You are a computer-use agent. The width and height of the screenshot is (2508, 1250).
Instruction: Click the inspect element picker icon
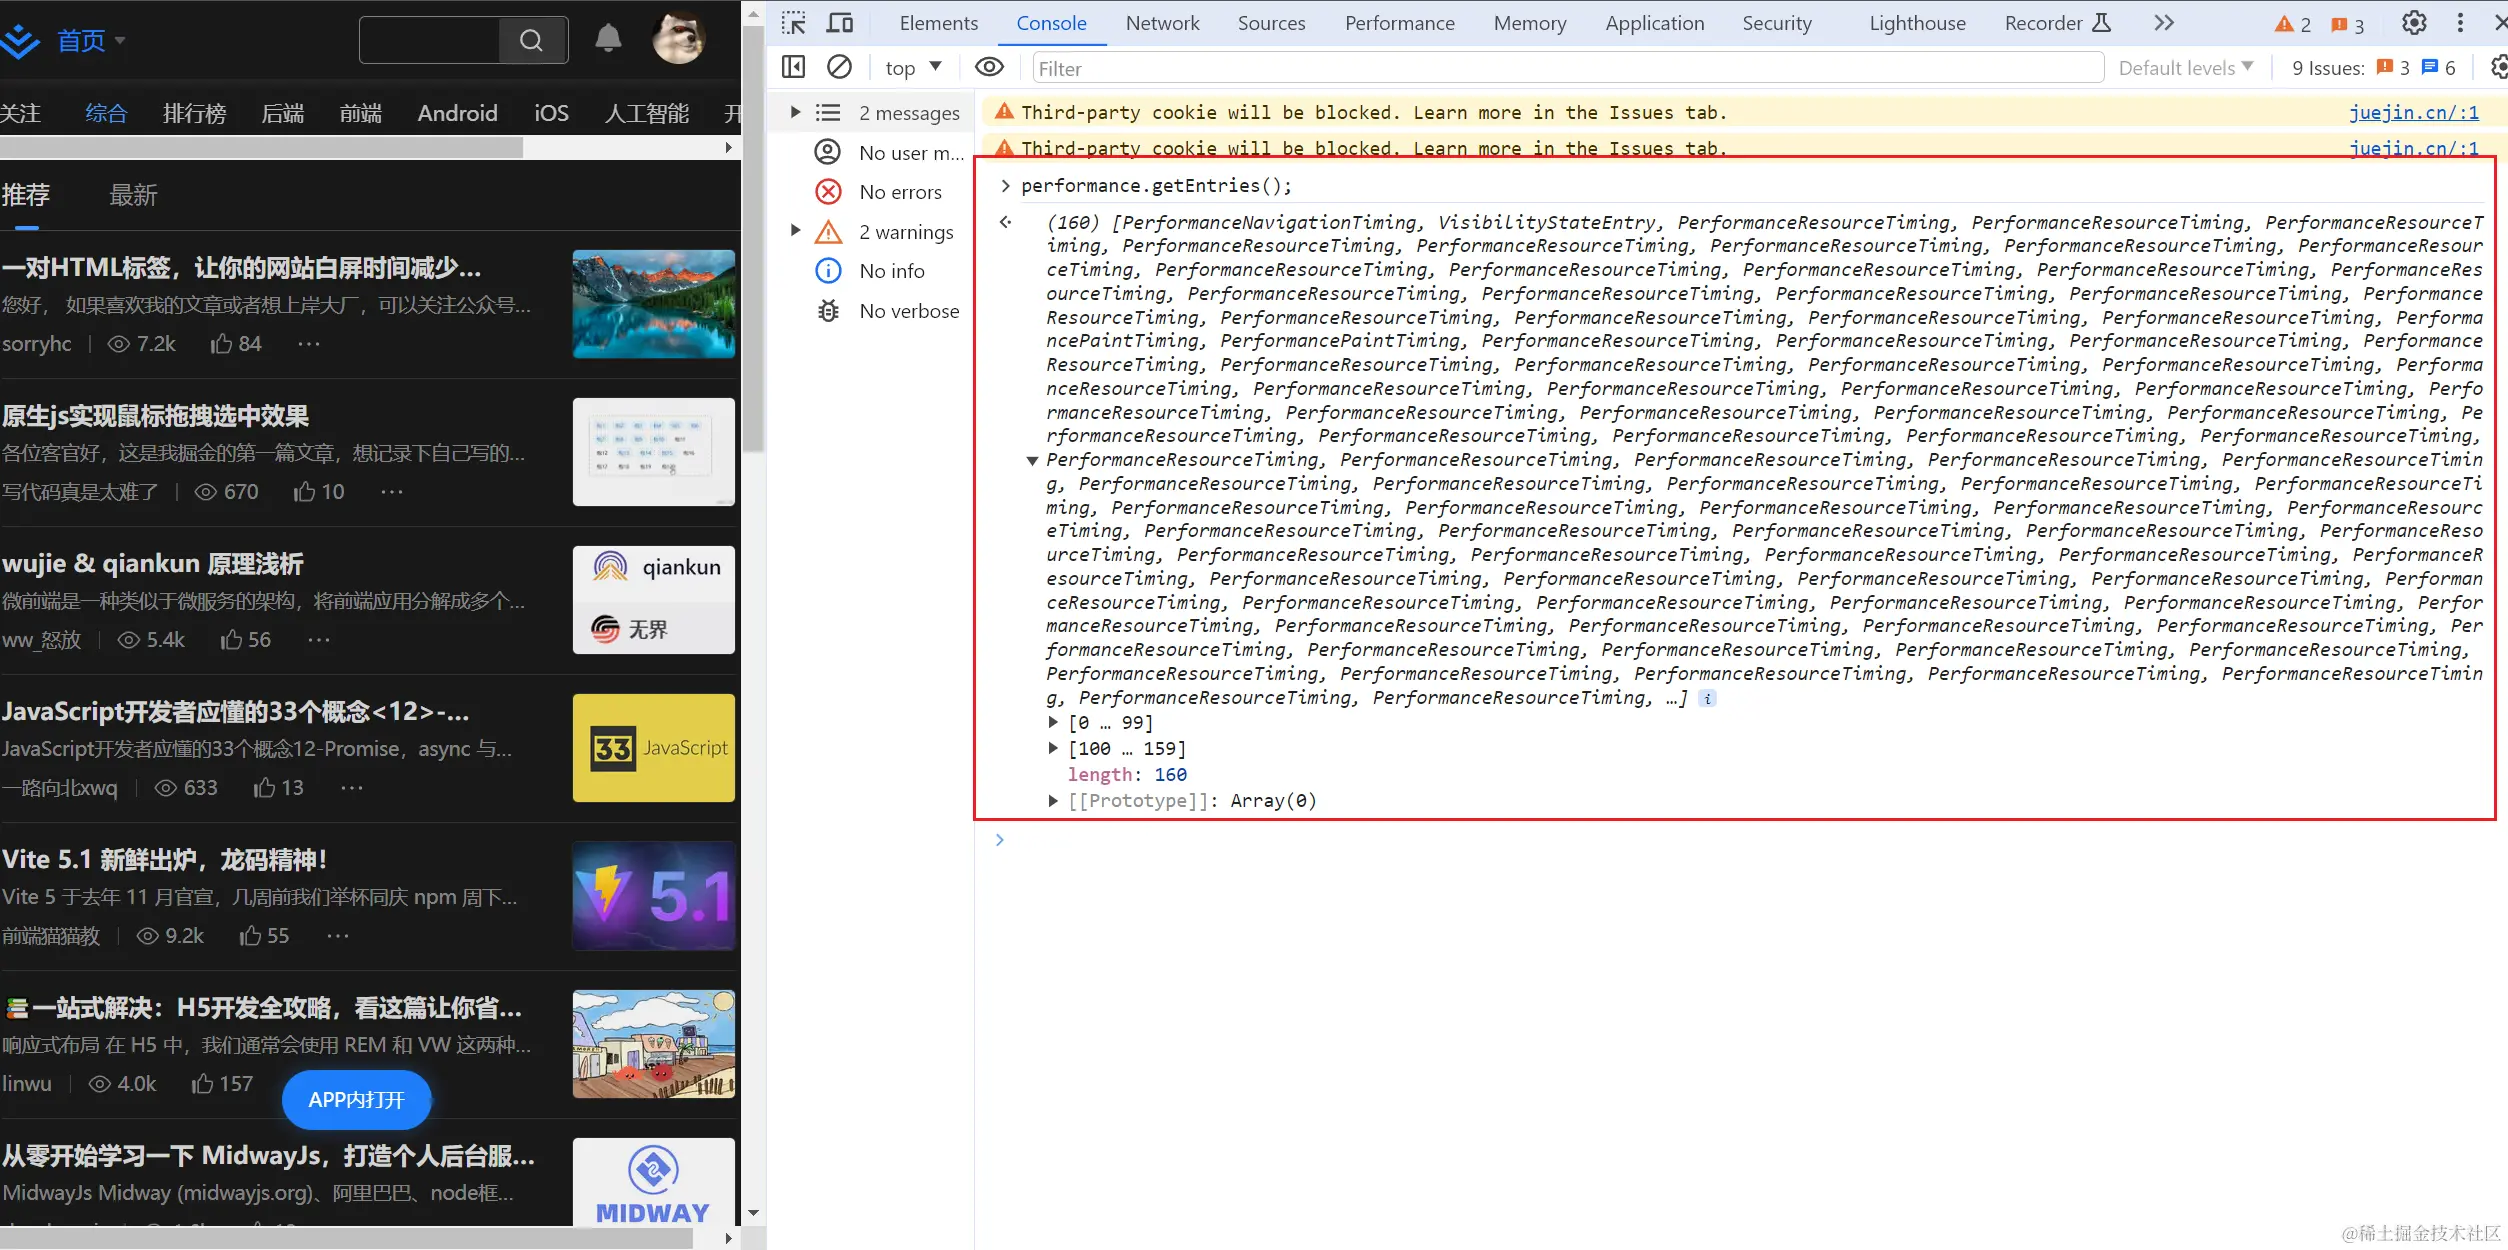coord(794,23)
